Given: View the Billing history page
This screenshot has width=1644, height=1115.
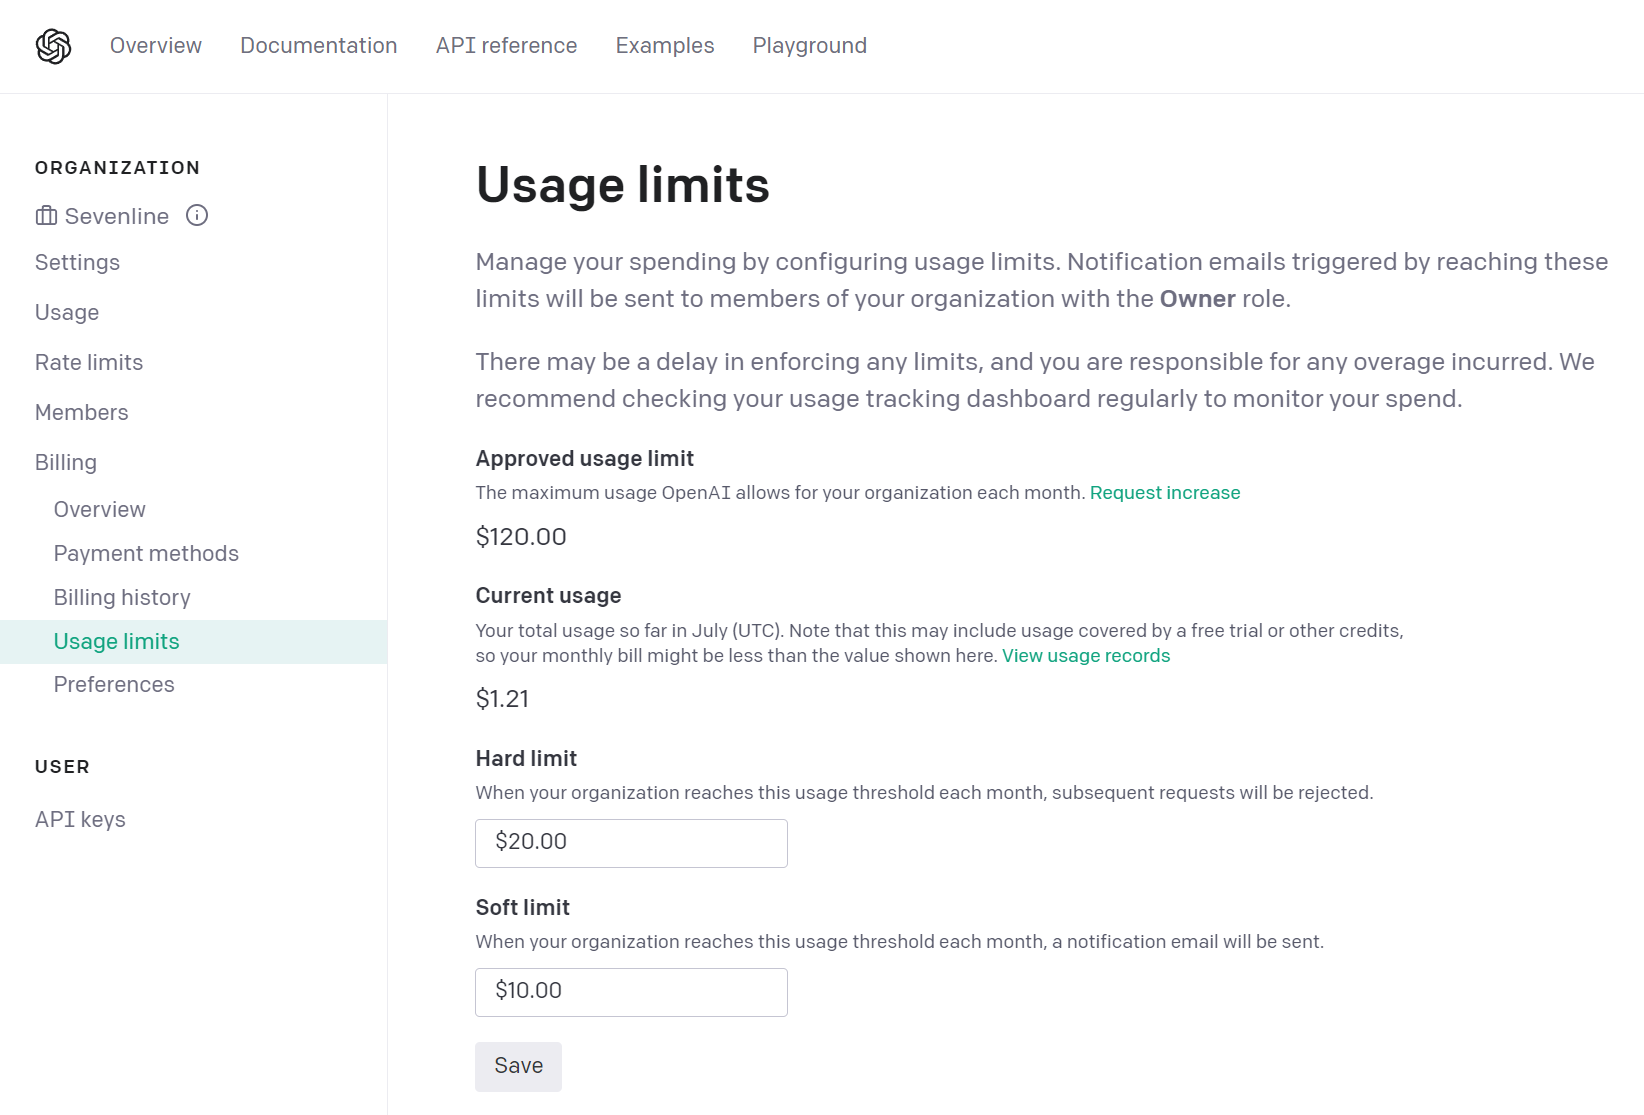Looking at the screenshot, I should [x=122, y=597].
